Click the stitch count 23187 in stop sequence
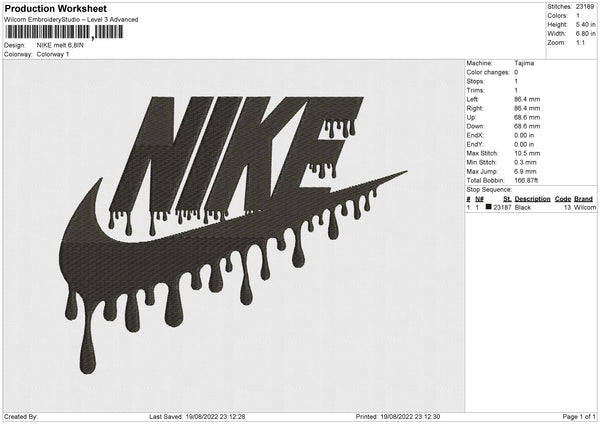The width and height of the screenshot is (600, 424). coord(502,207)
